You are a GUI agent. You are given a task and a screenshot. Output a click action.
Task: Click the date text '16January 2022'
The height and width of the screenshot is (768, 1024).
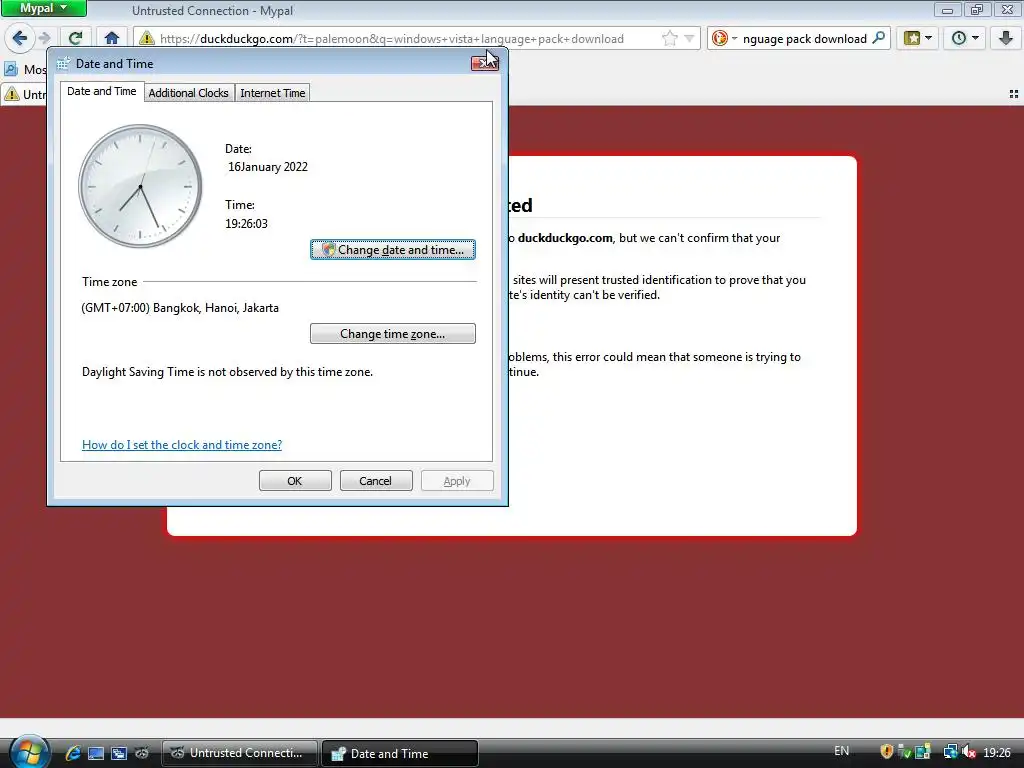pyautogui.click(x=268, y=167)
